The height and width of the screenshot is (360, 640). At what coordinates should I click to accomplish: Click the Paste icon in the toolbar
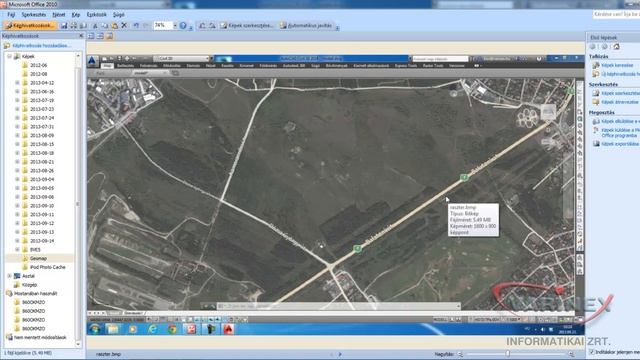pos(114,25)
